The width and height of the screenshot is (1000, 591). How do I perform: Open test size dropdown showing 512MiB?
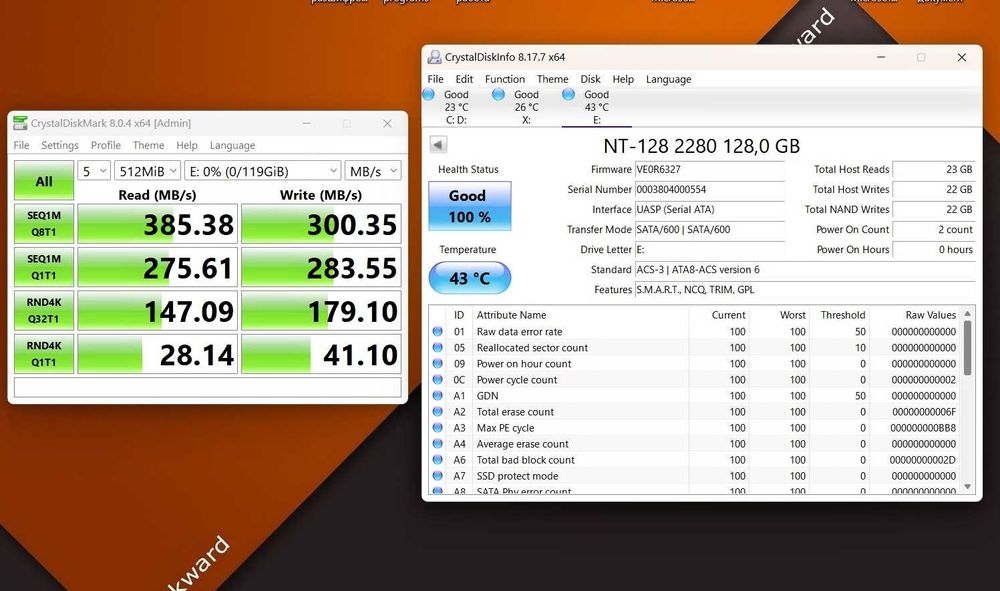click(147, 171)
